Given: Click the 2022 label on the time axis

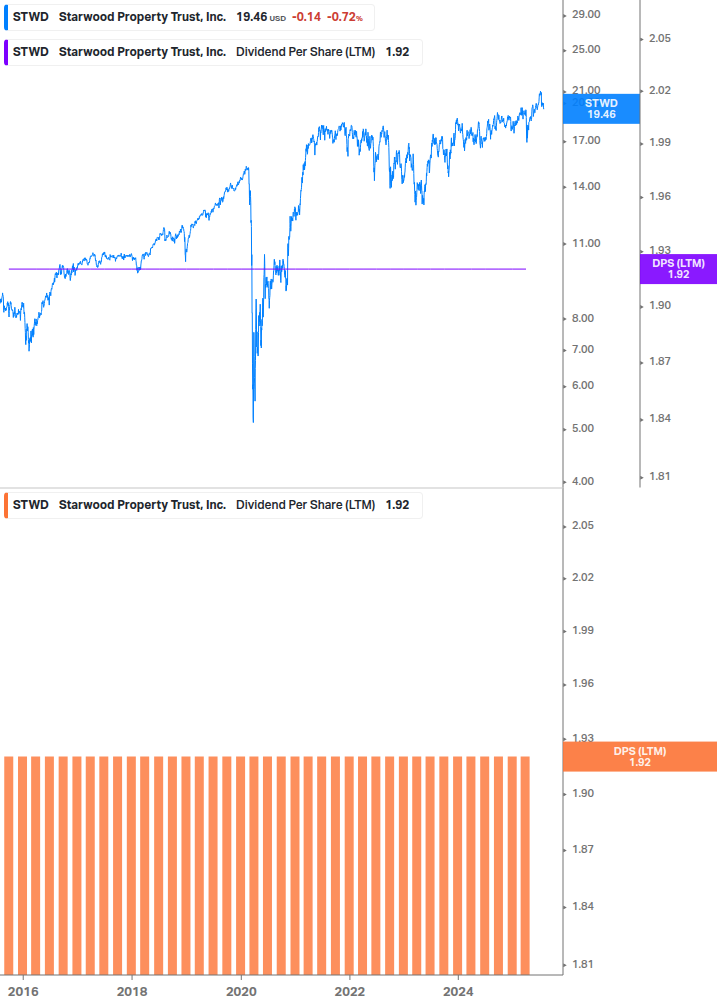Looking at the screenshot, I should (350, 992).
